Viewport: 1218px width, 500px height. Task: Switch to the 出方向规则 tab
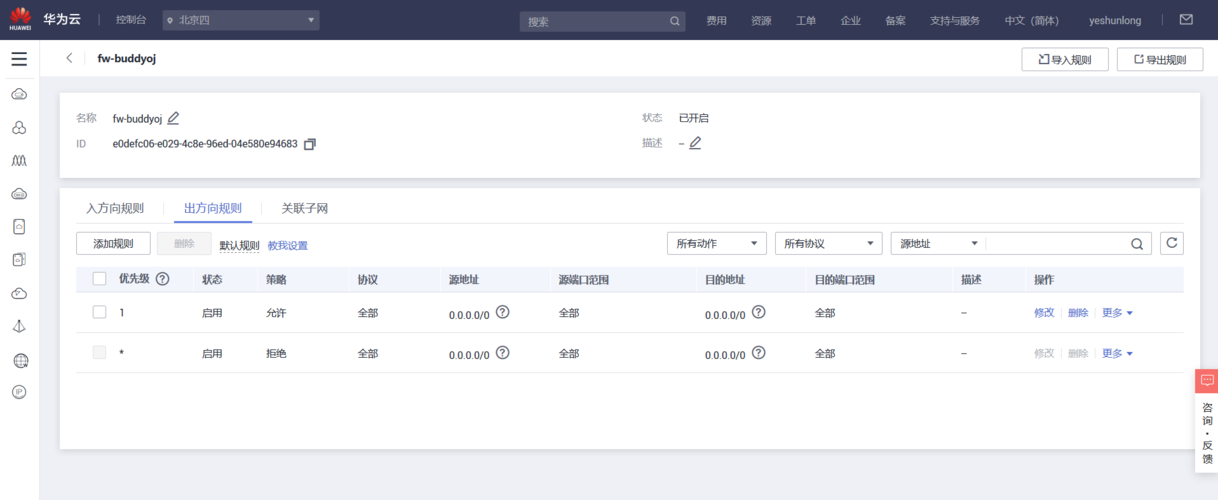click(x=213, y=208)
